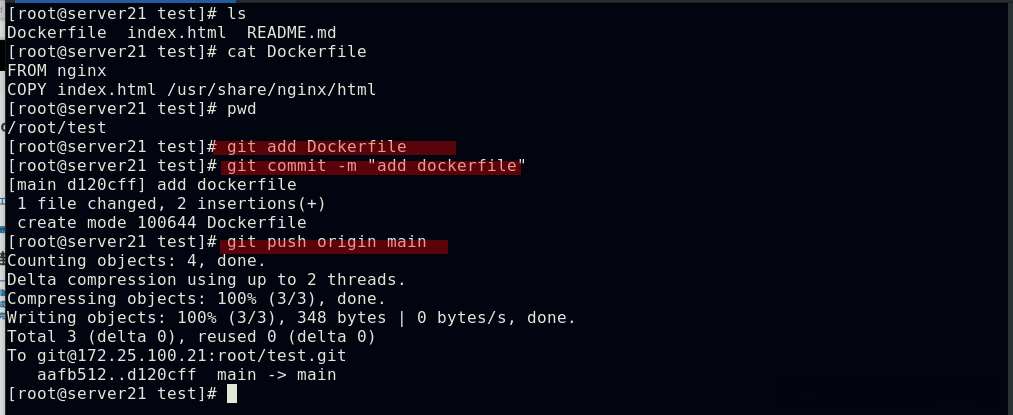Click the "1 file changed" summary line

click(170, 204)
